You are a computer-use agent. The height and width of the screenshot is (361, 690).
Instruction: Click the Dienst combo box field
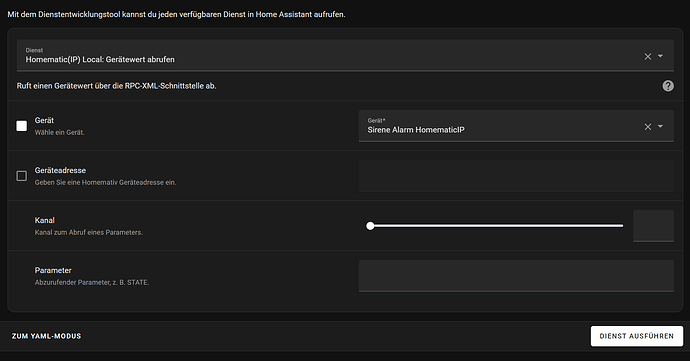345,55
